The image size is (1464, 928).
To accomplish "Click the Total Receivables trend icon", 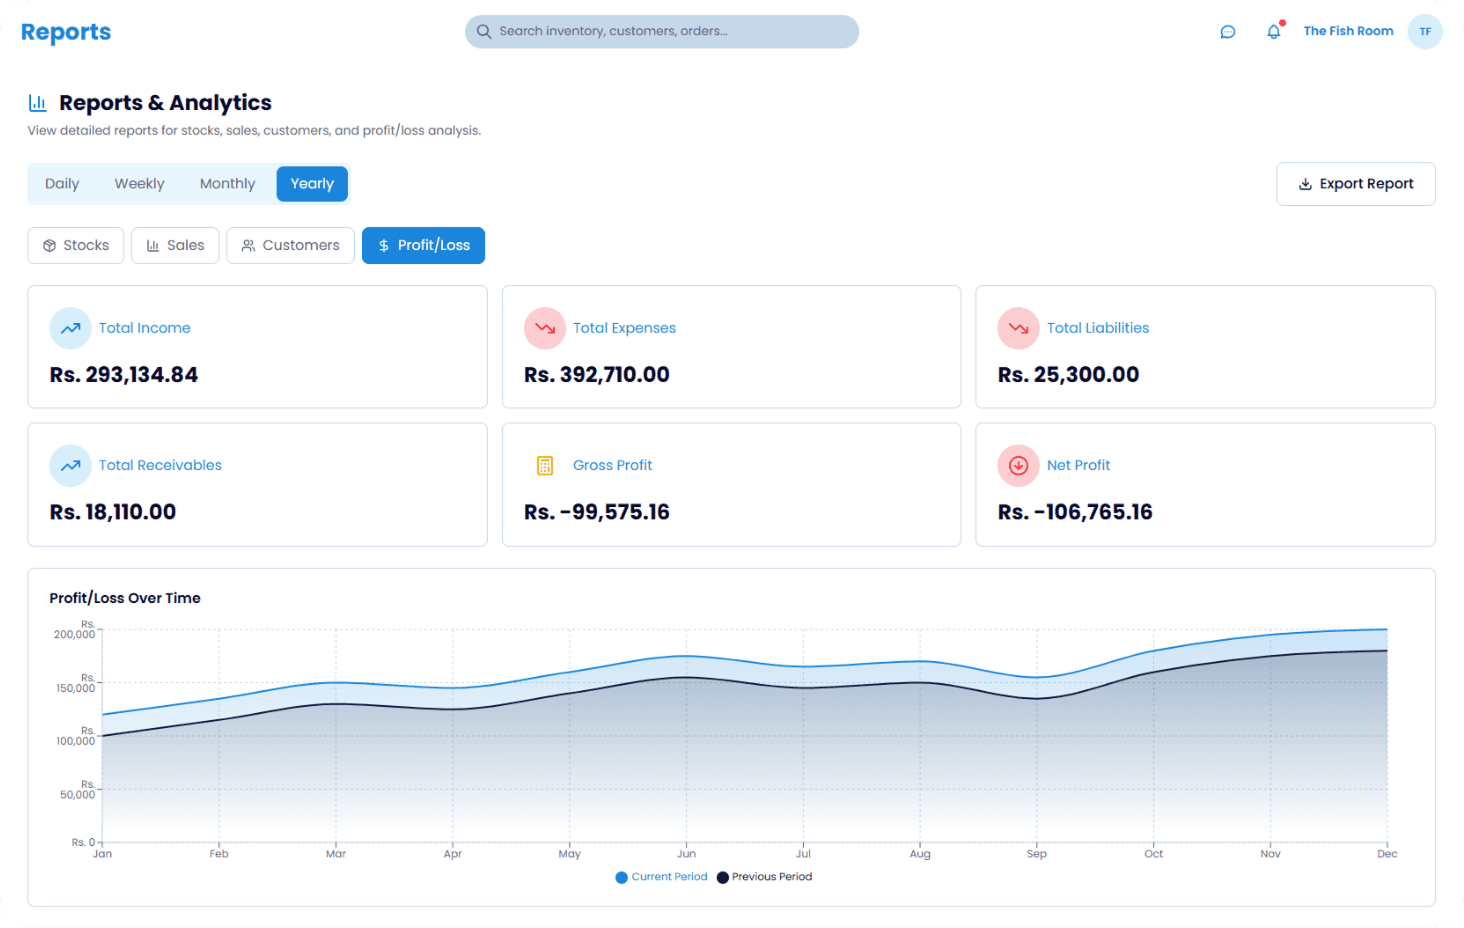I will click(70, 465).
